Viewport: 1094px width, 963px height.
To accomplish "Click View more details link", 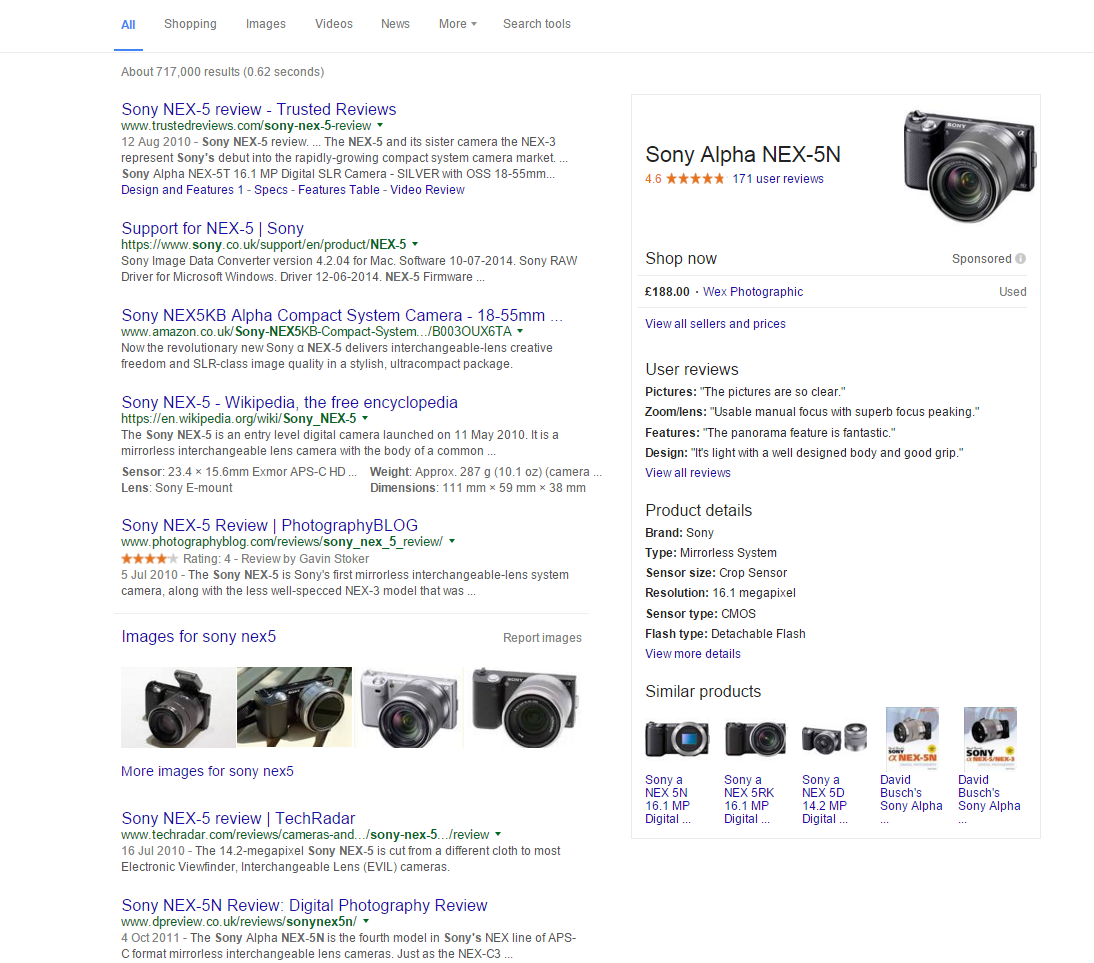I will 693,654.
